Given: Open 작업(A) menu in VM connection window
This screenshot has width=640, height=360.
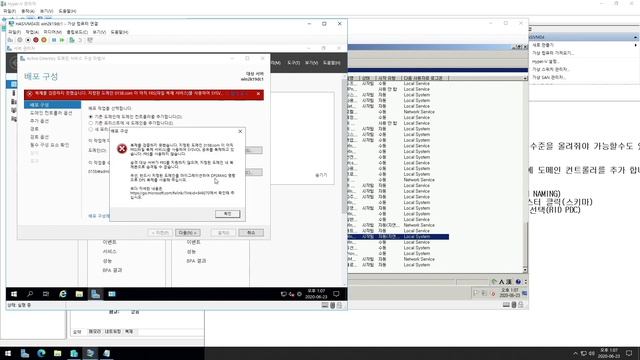Looking at the screenshot, I should [x=32, y=32].
